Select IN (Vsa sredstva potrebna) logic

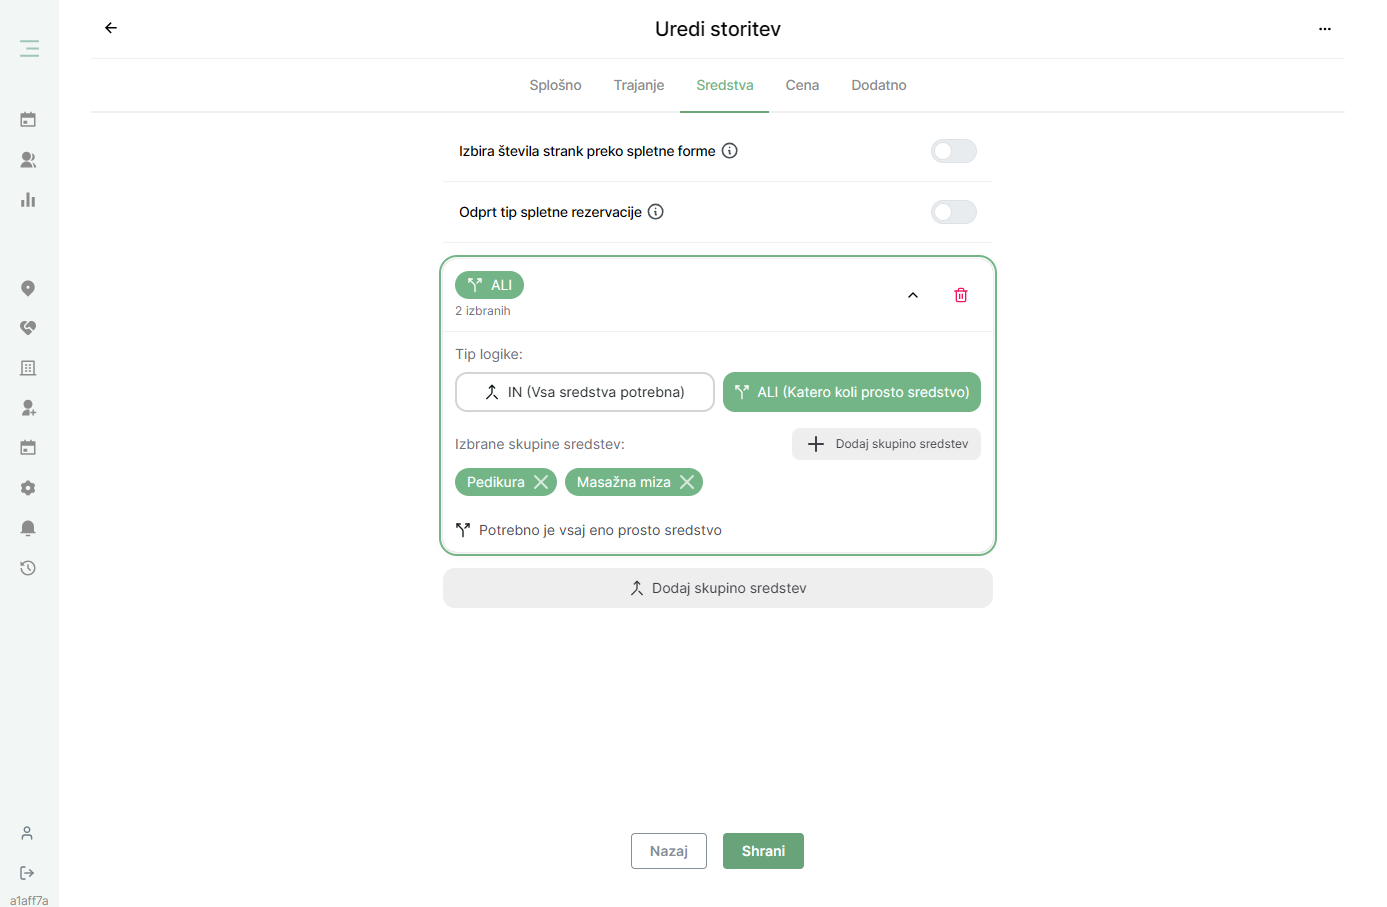pyautogui.click(x=585, y=392)
